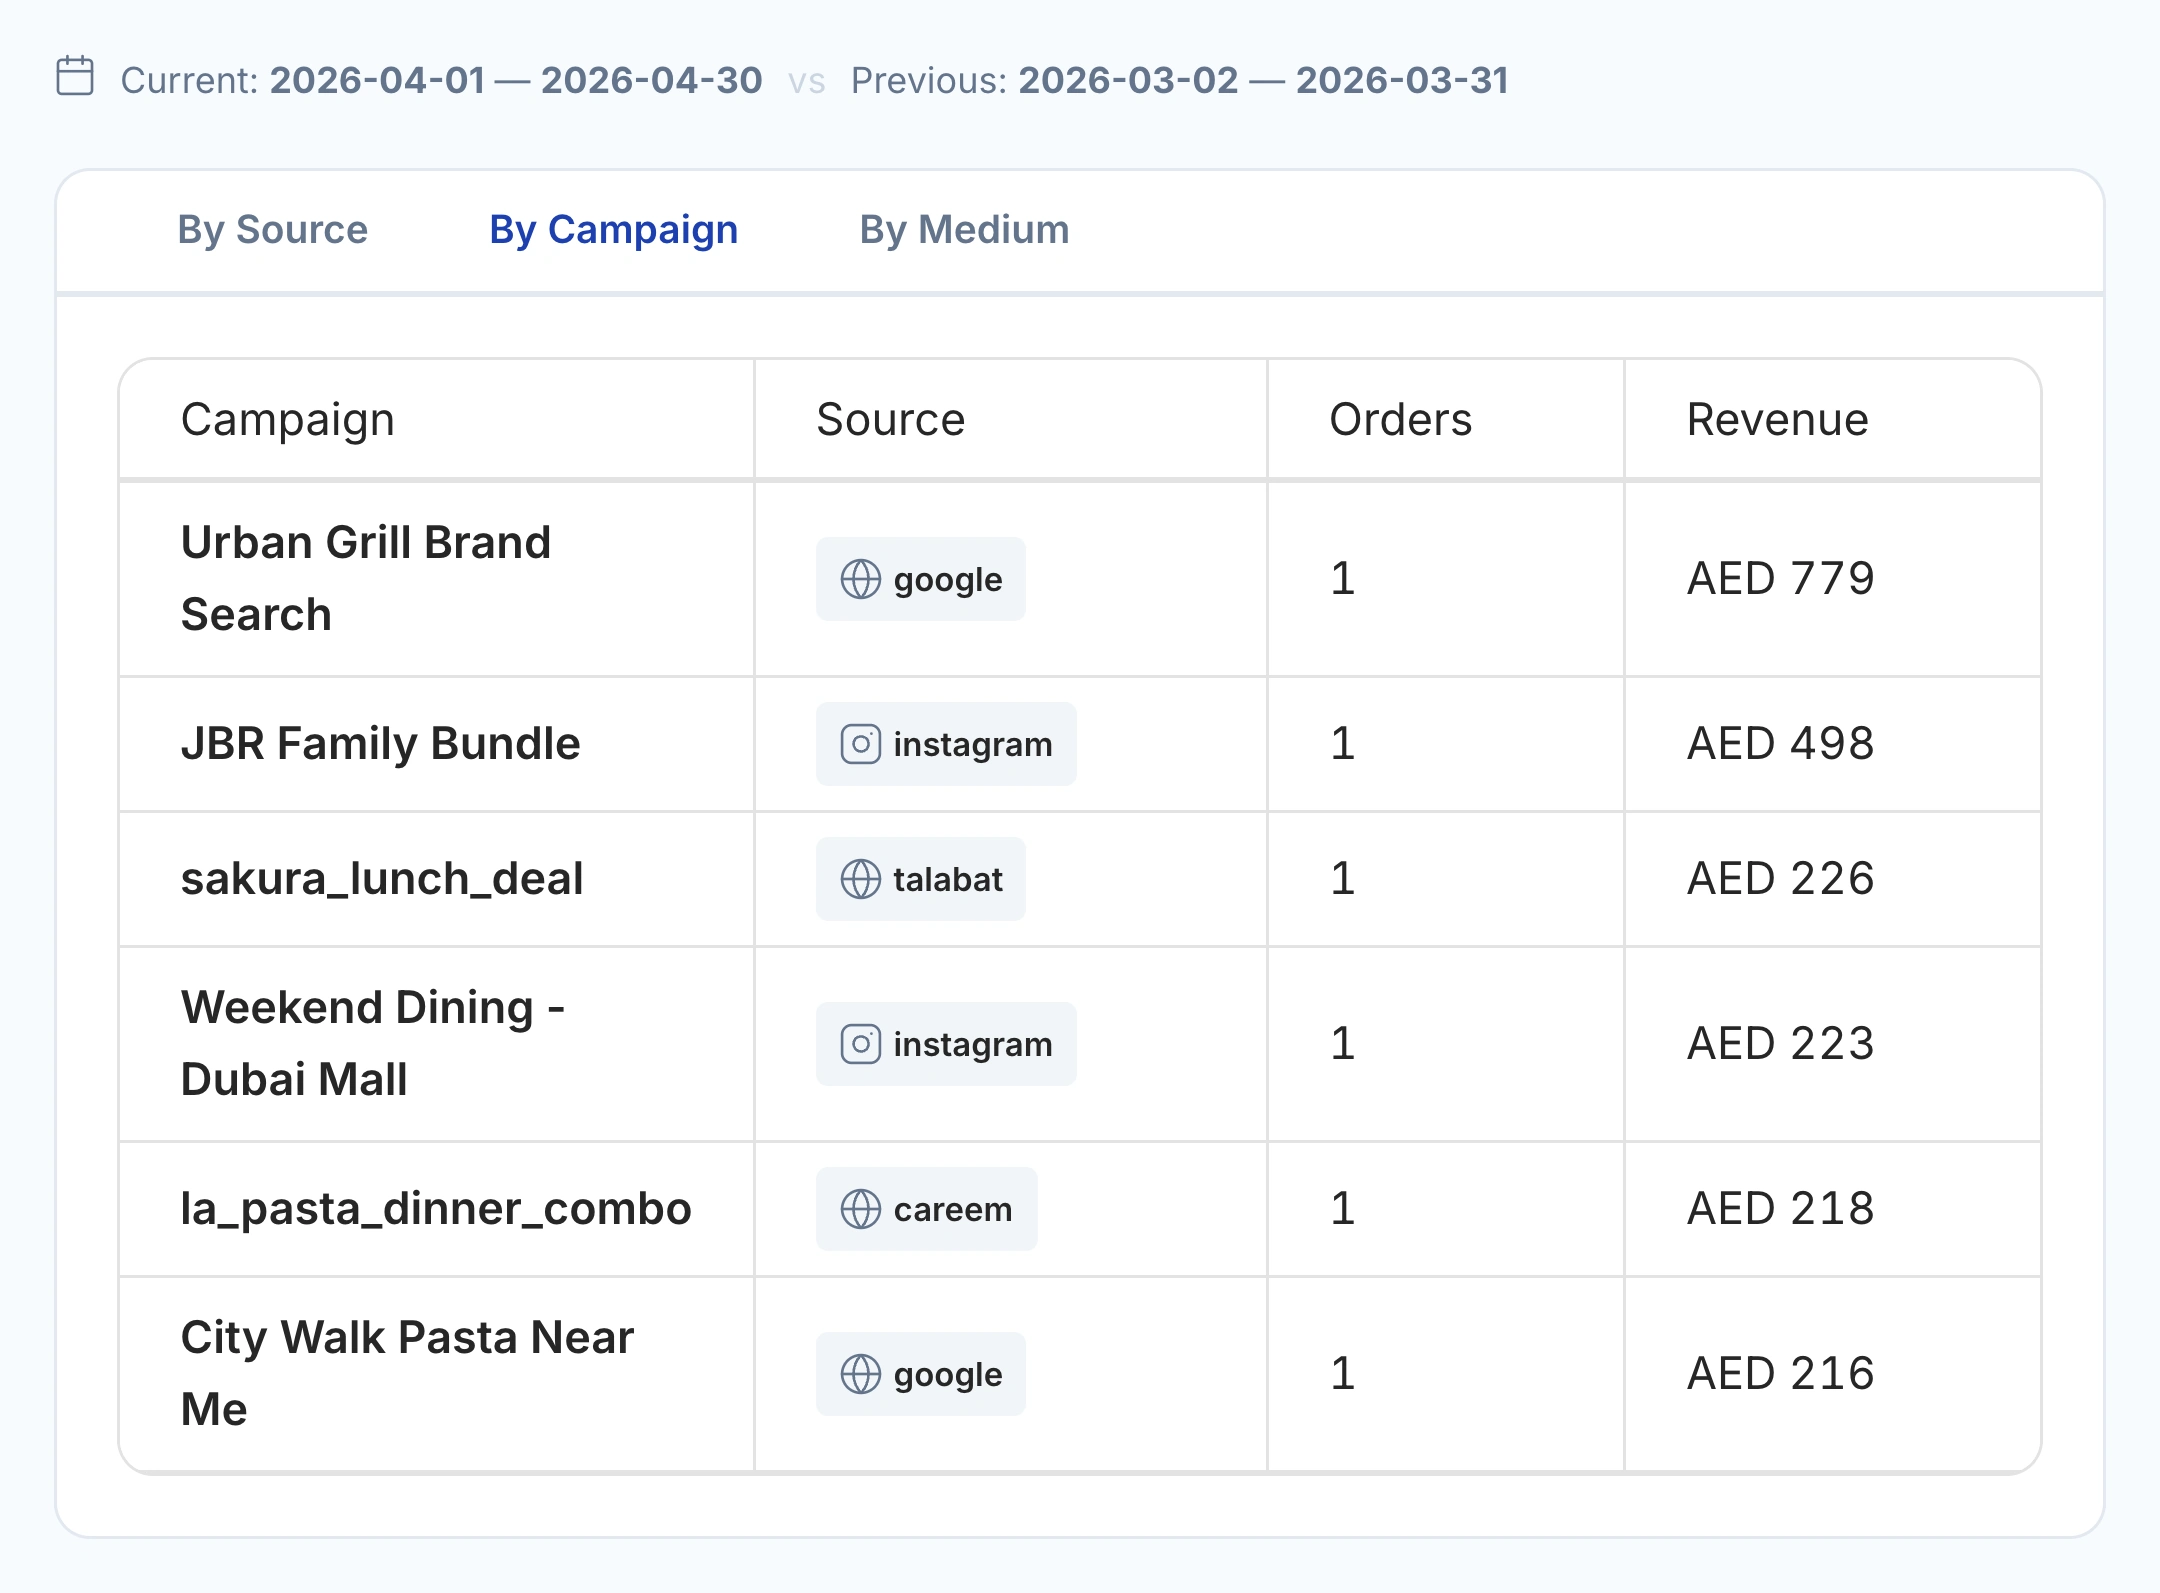Click the current end date 2026-04-30

(x=652, y=80)
